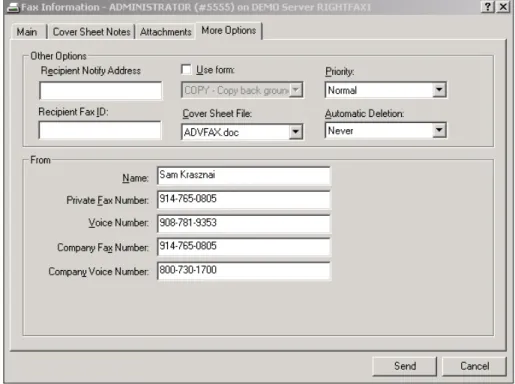
Task: Click the ADVFAX.doc cover sheet value
Action: click(211, 132)
